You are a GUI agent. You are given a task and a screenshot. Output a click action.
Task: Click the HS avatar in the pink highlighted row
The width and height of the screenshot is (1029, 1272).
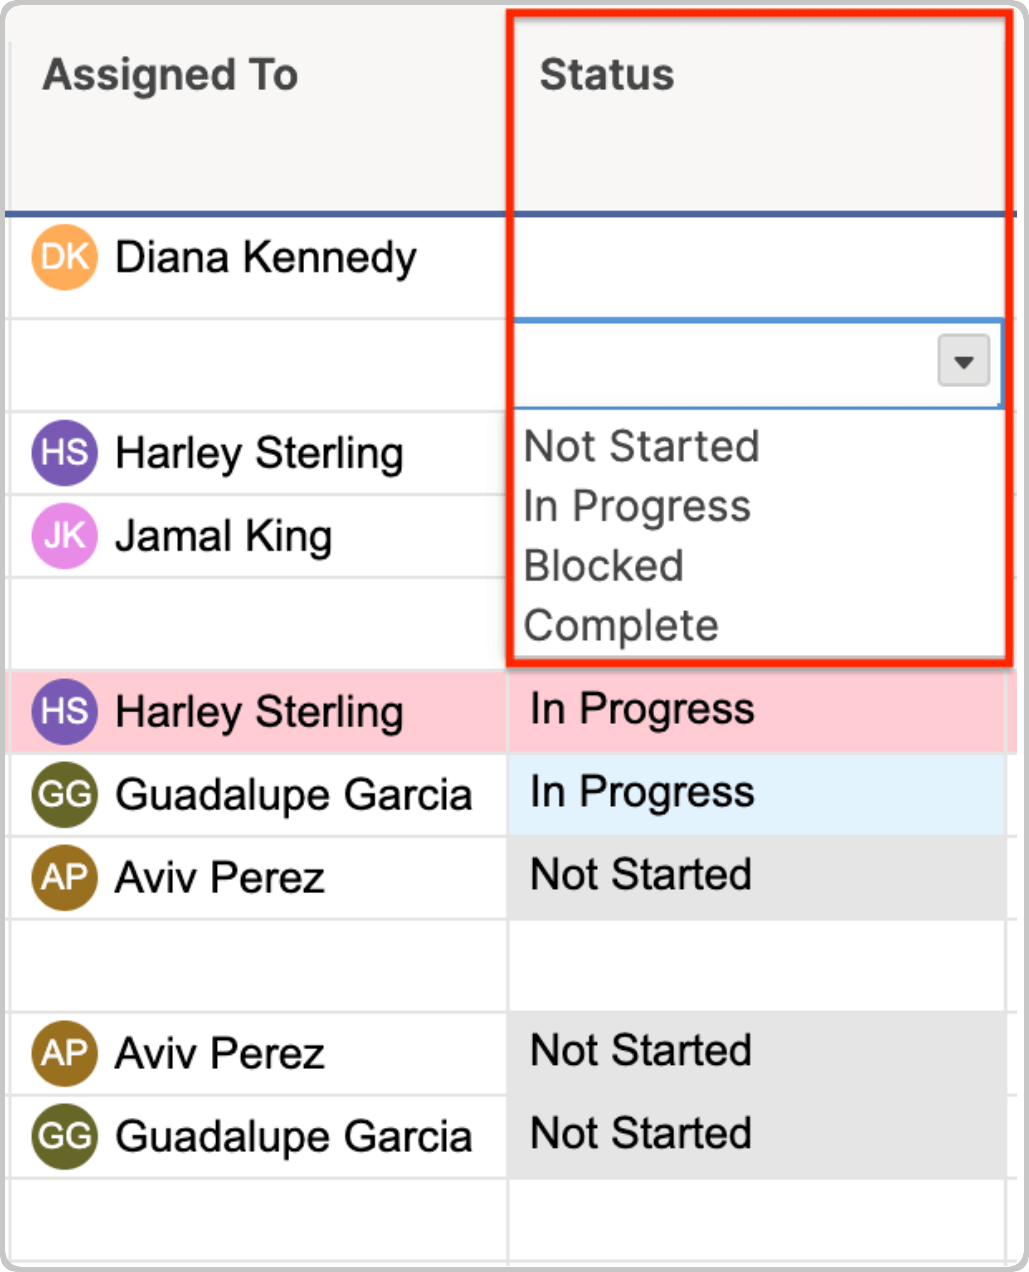65,711
